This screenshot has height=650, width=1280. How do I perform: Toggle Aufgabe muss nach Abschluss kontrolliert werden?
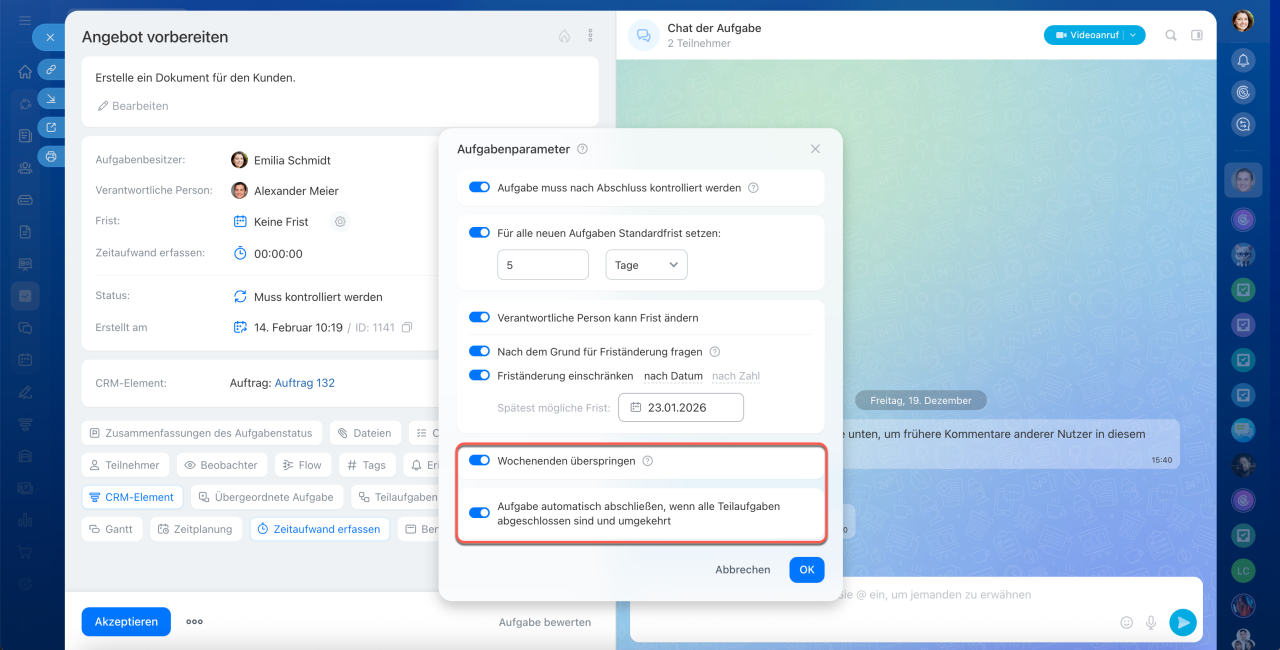tap(479, 187)
